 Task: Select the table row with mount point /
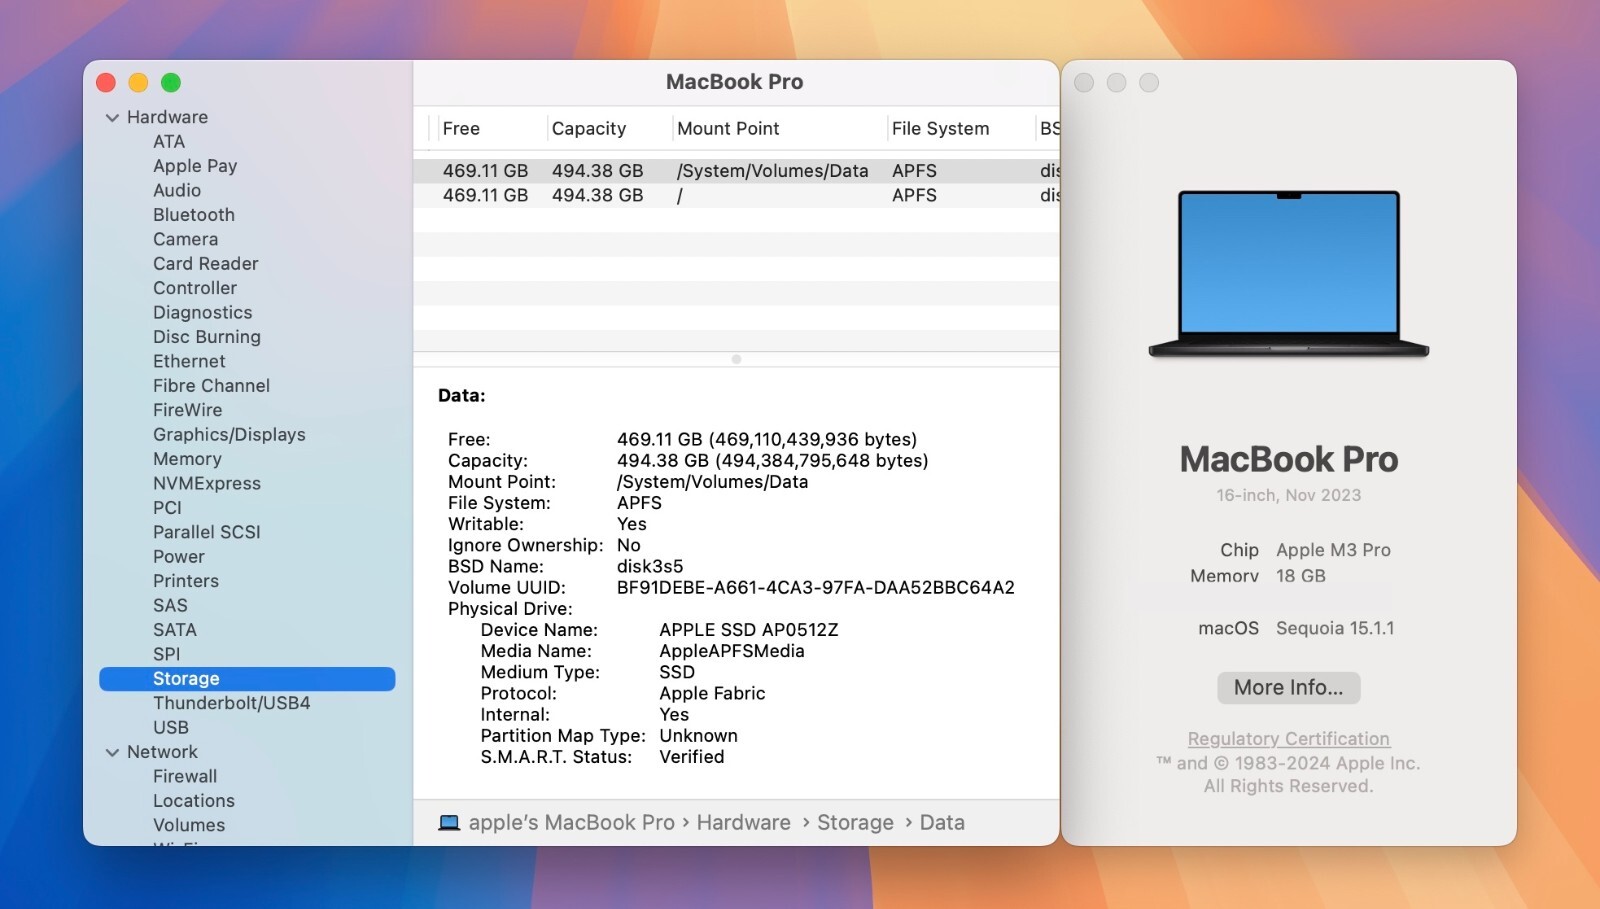pos(736,196)
